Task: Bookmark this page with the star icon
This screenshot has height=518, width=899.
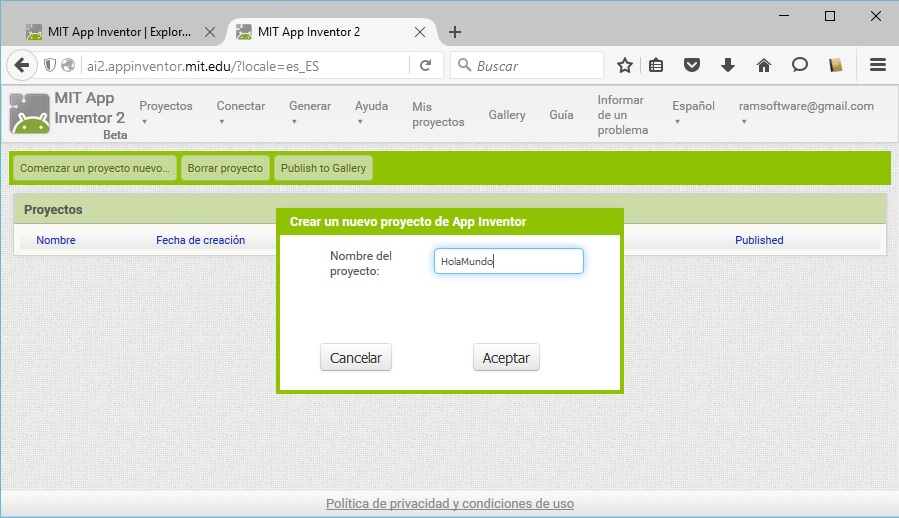Action: [625, 66]
